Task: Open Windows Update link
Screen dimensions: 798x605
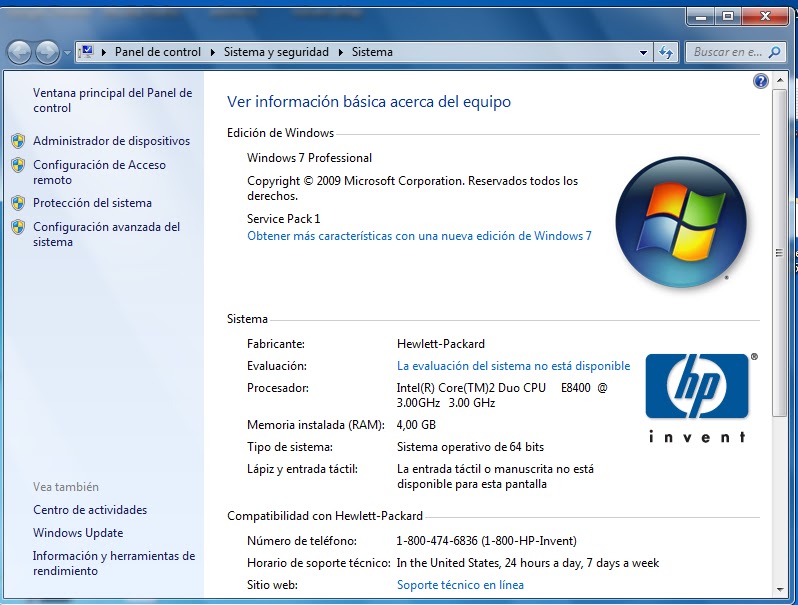Action: pyautogui.click(x=78, y=533)
